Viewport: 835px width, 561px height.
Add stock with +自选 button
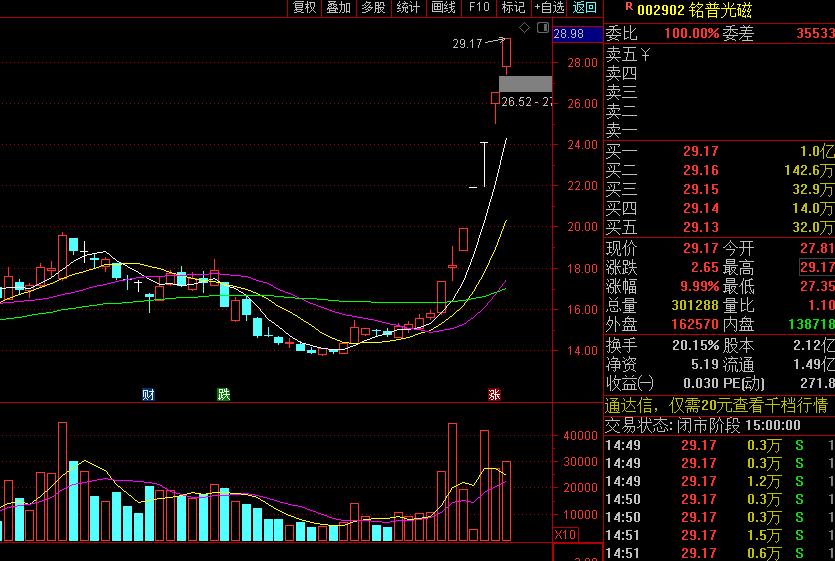click(549, 7)
